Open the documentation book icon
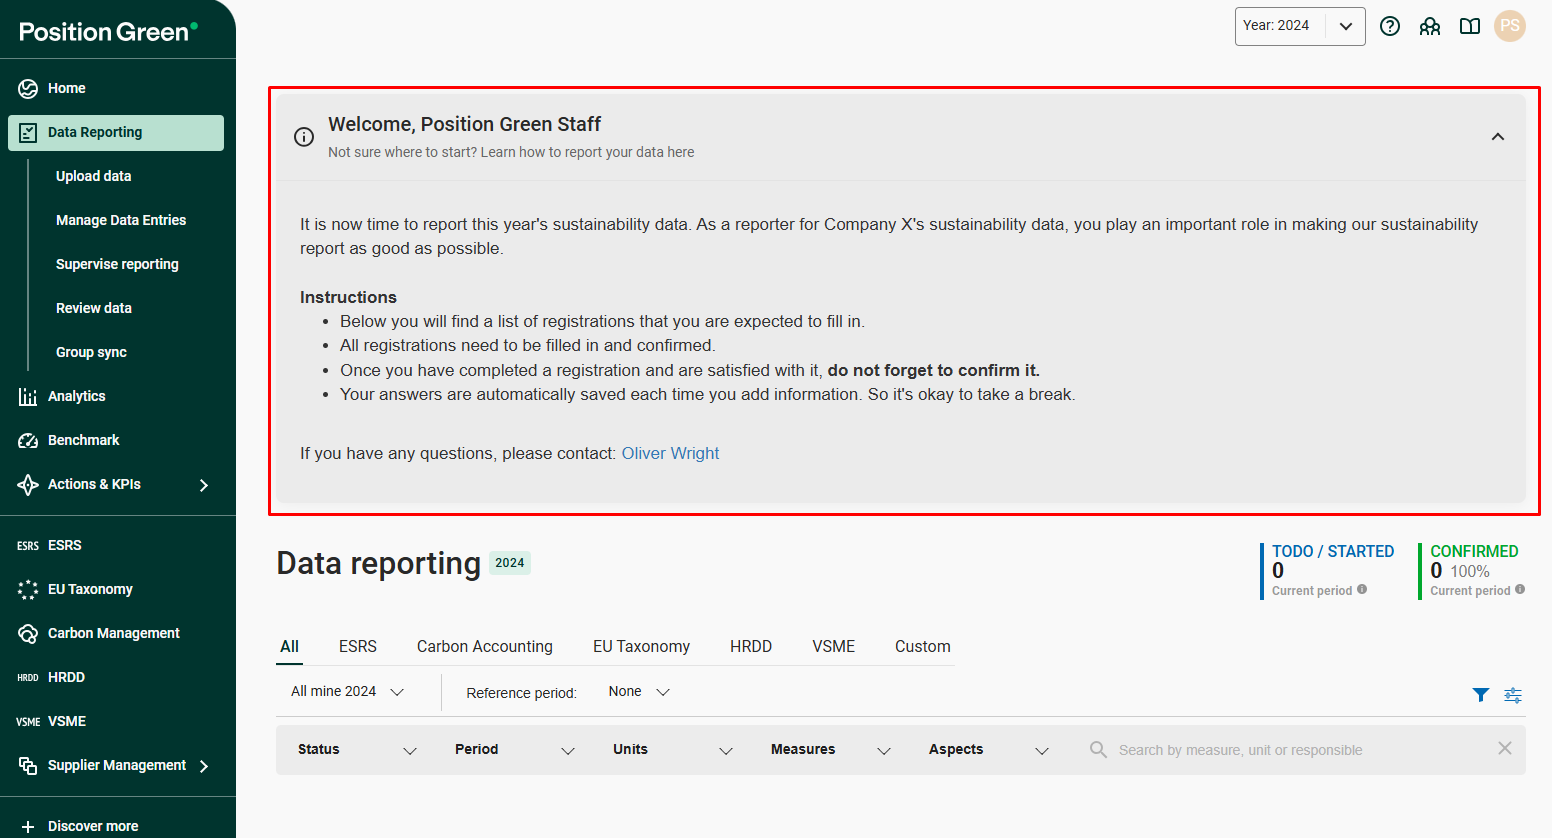Screen dimensions: 1552x838 1470,26
